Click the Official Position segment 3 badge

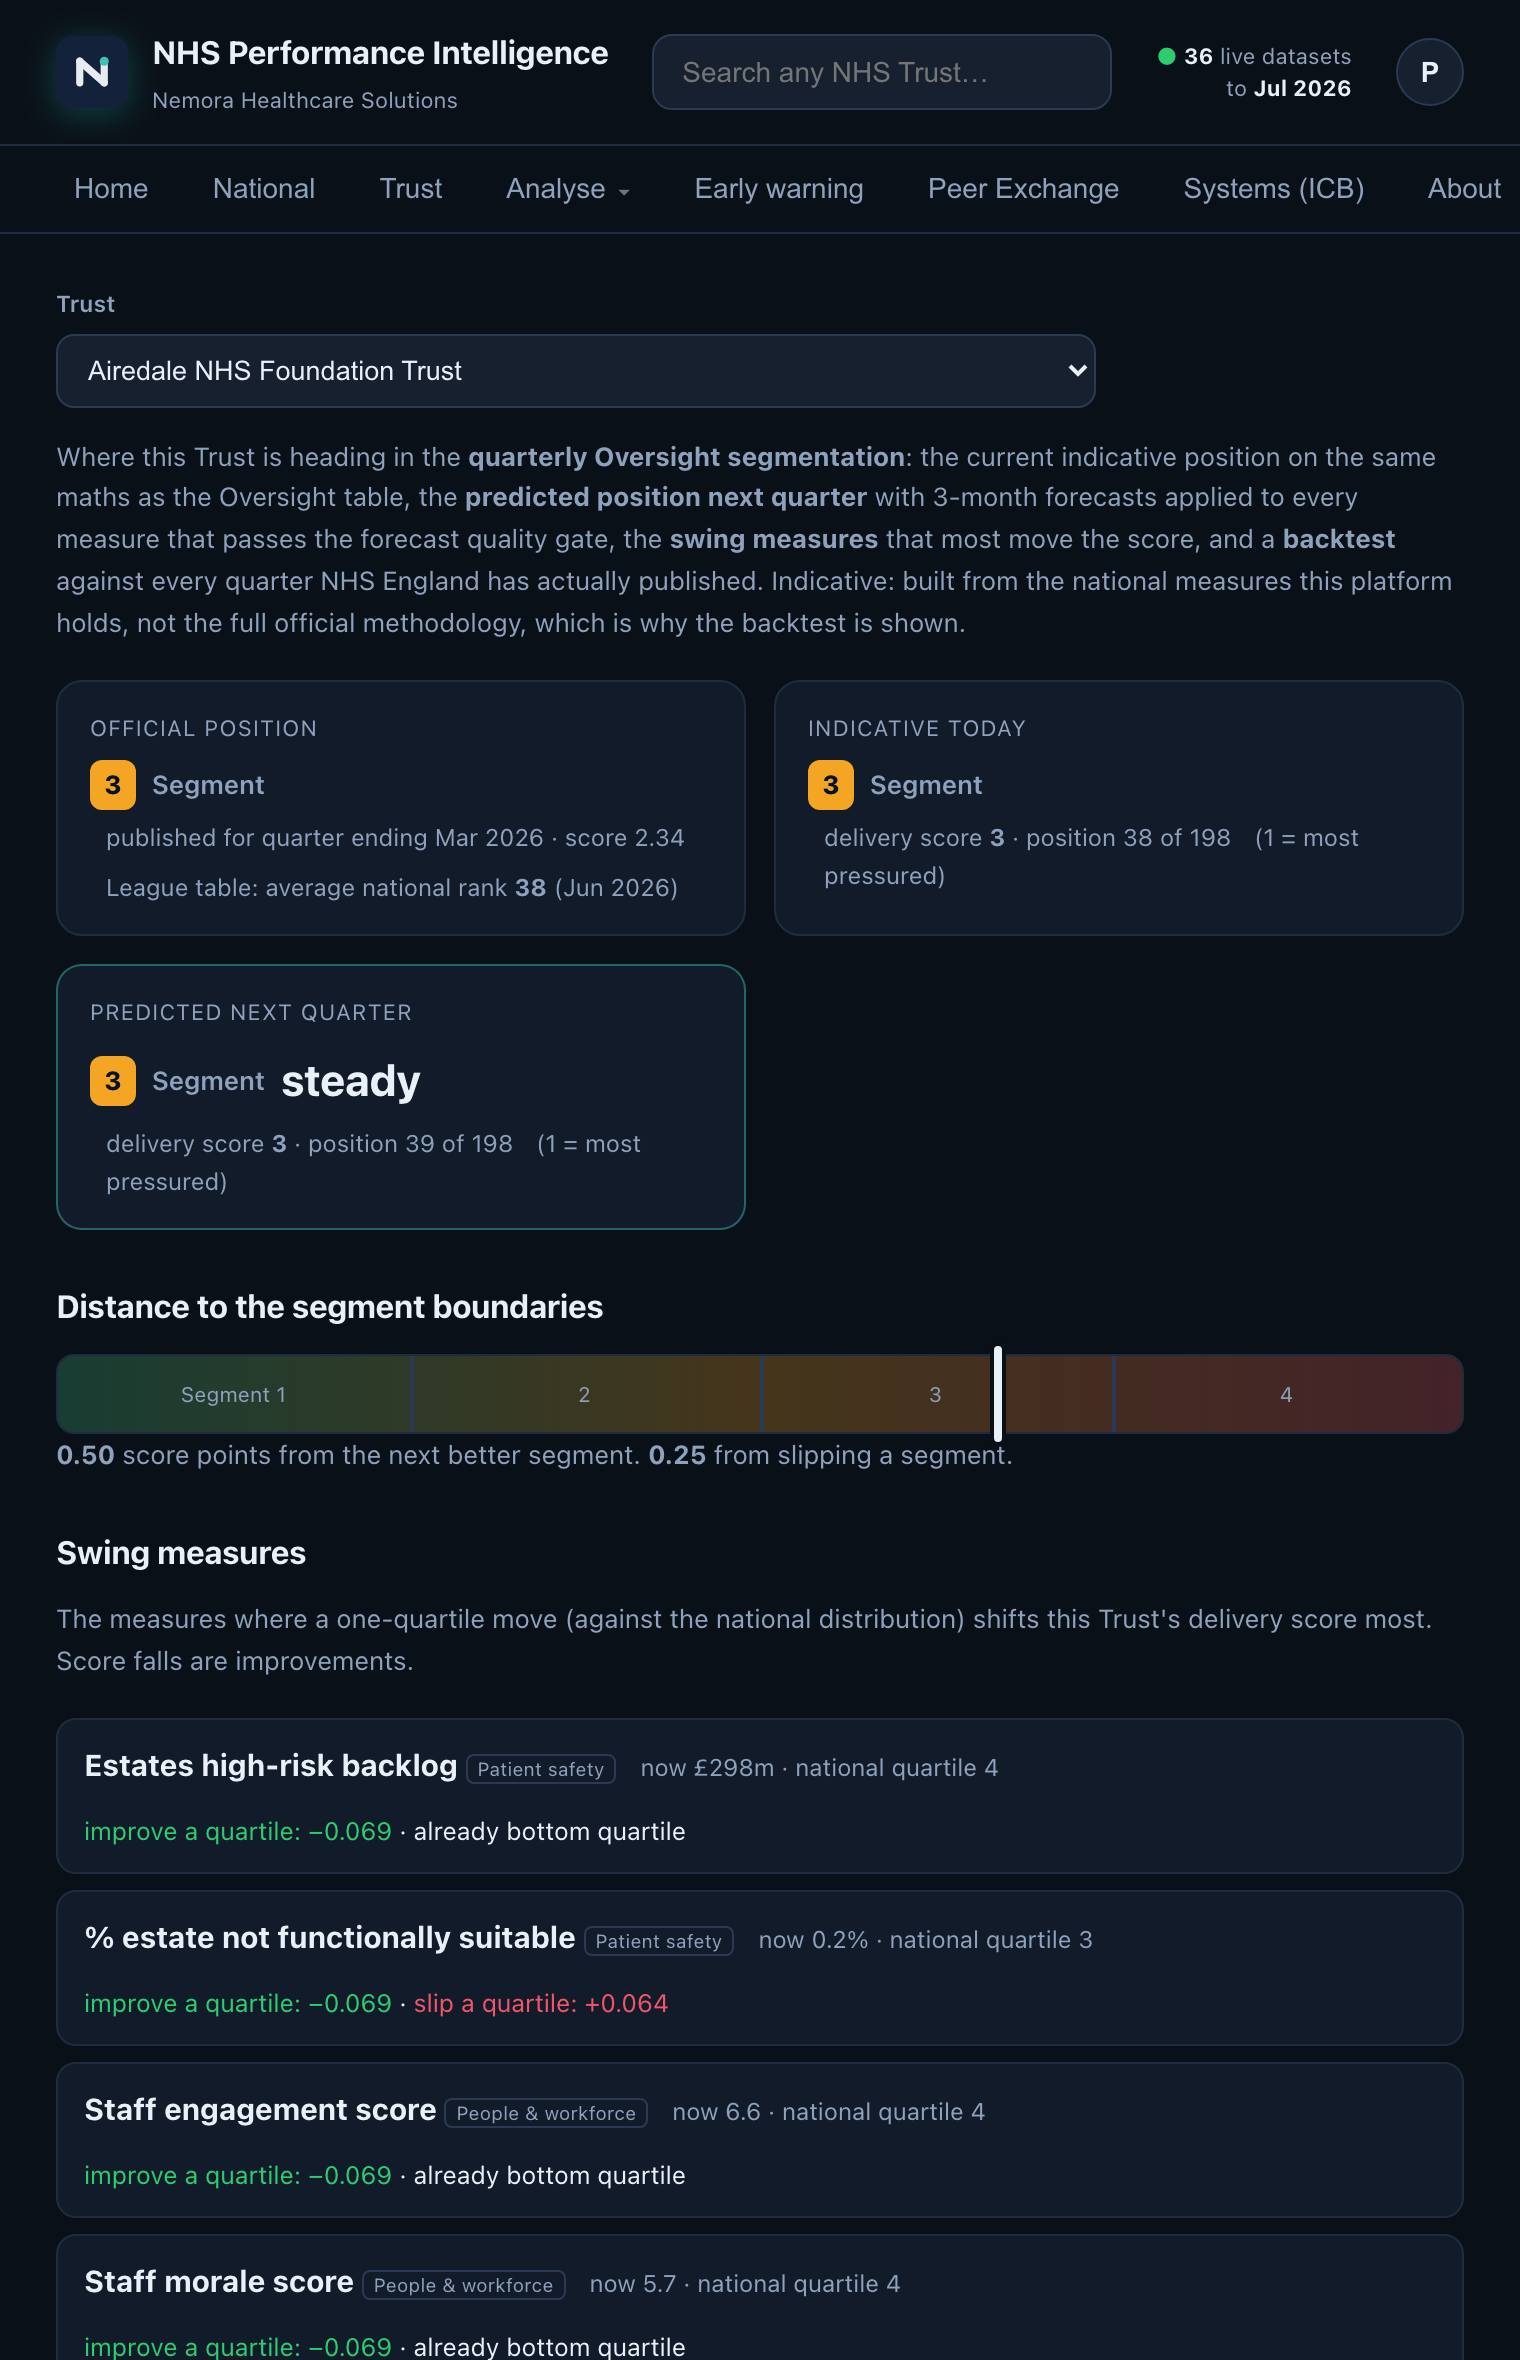tap(113, 785)
